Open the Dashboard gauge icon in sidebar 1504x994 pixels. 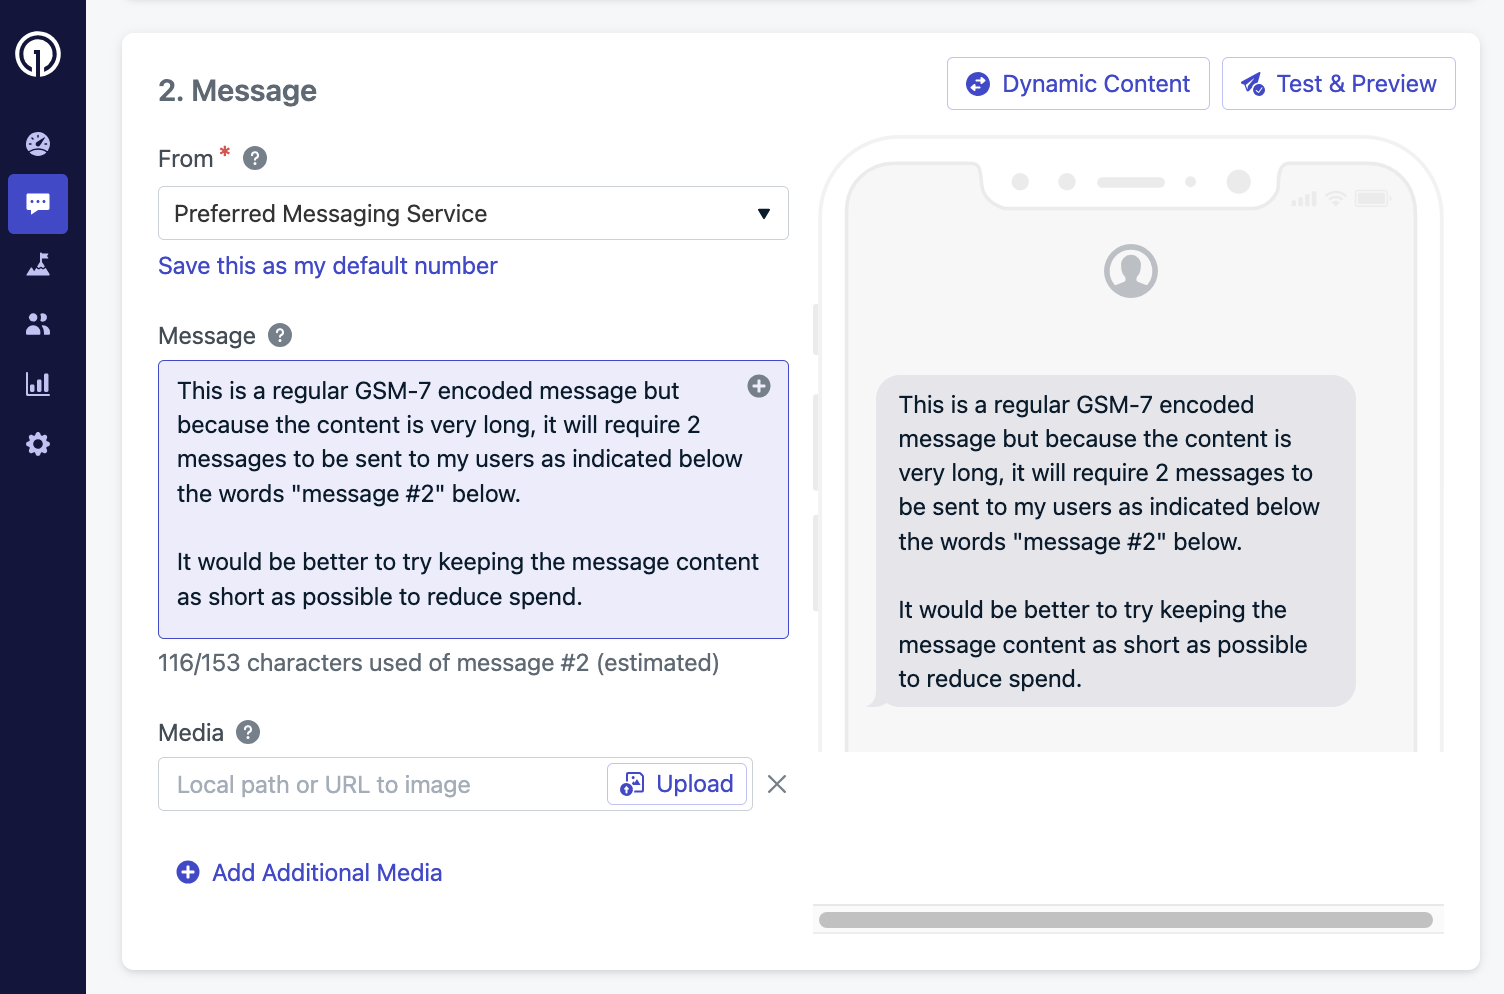point(38,144)
